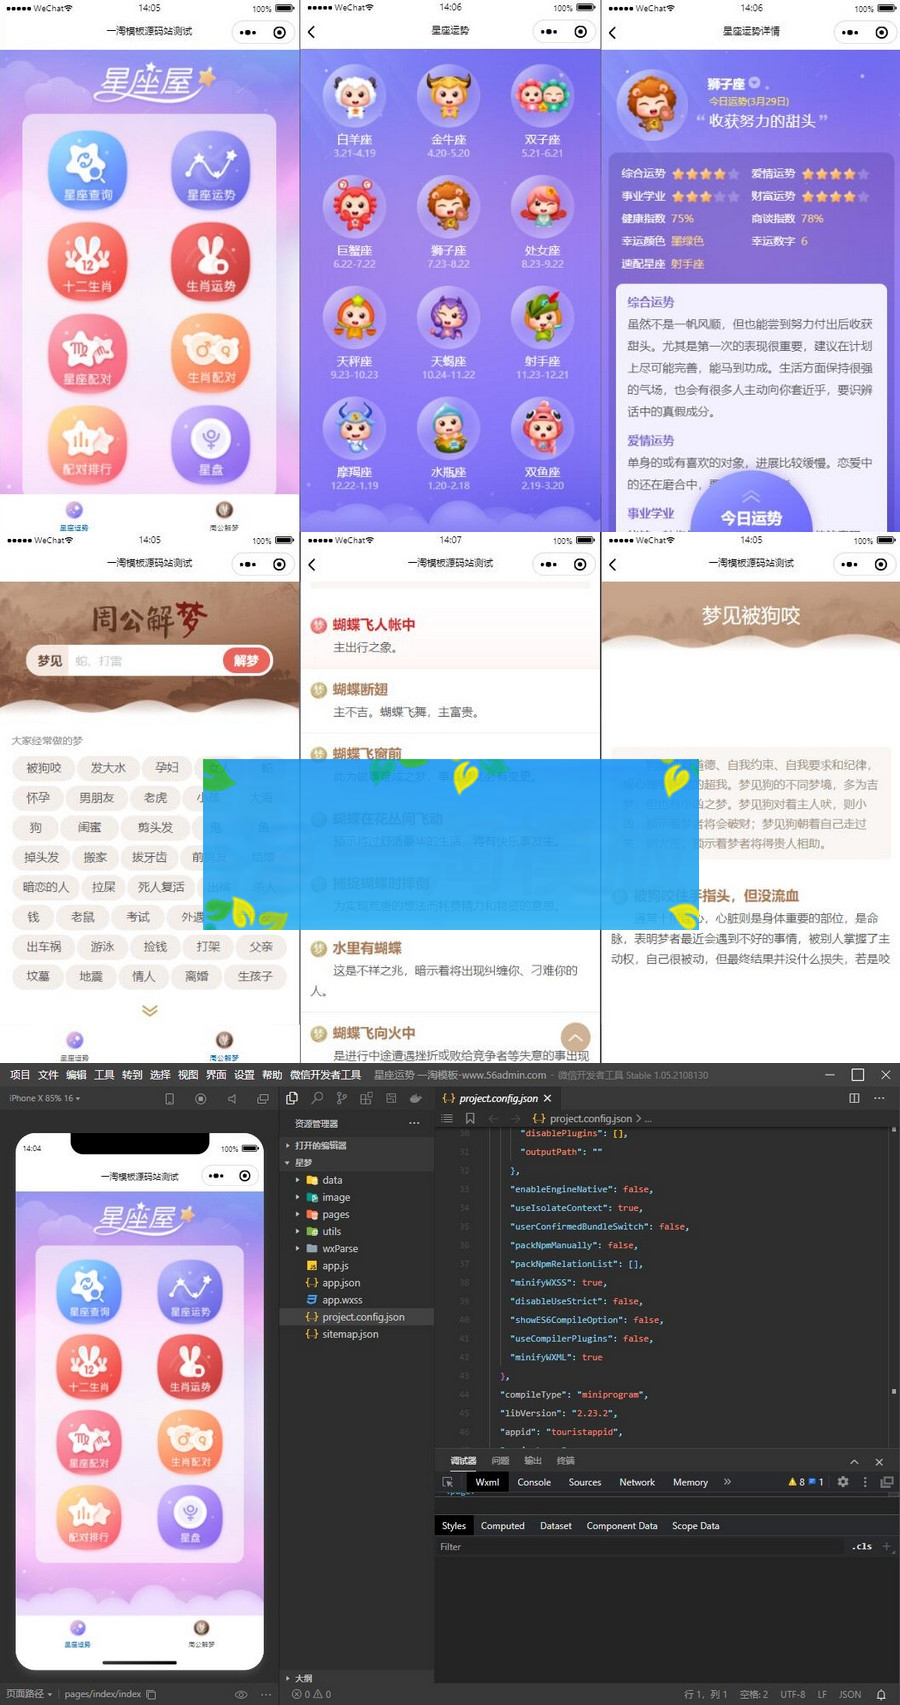Click the DevTools settings gear icon
The width and height of the screenshot is (900, 1705).
[x=843, y=1482]
